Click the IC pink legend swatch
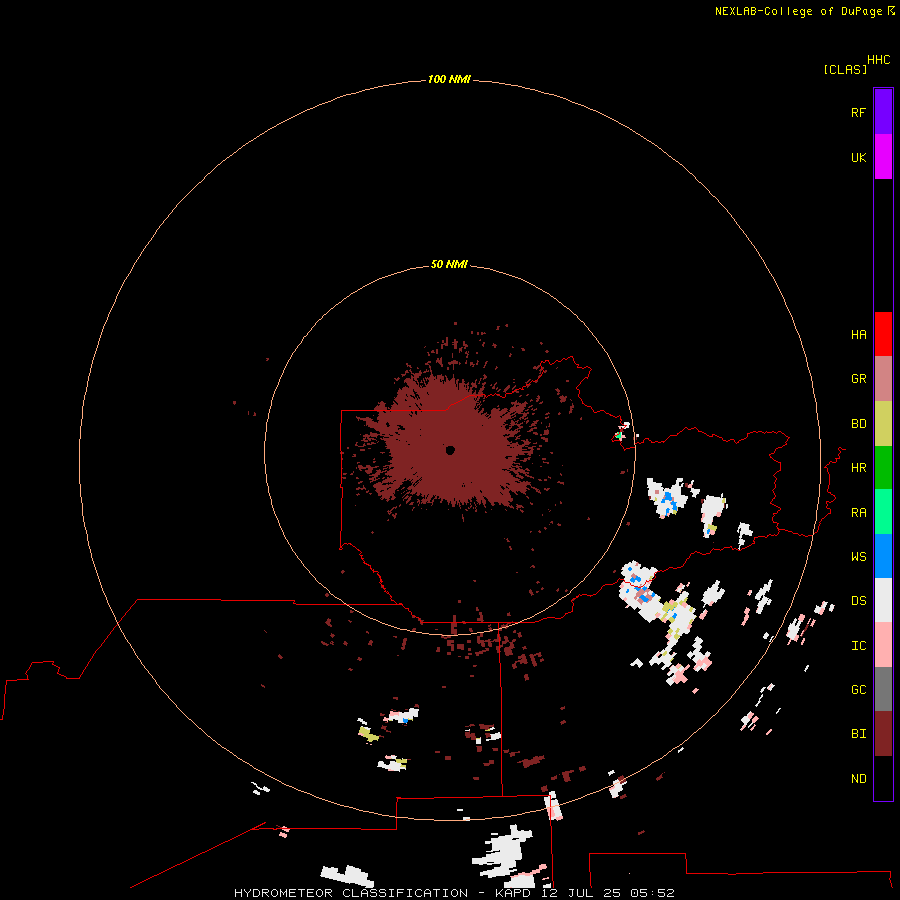900x900 pixels. 883,645
